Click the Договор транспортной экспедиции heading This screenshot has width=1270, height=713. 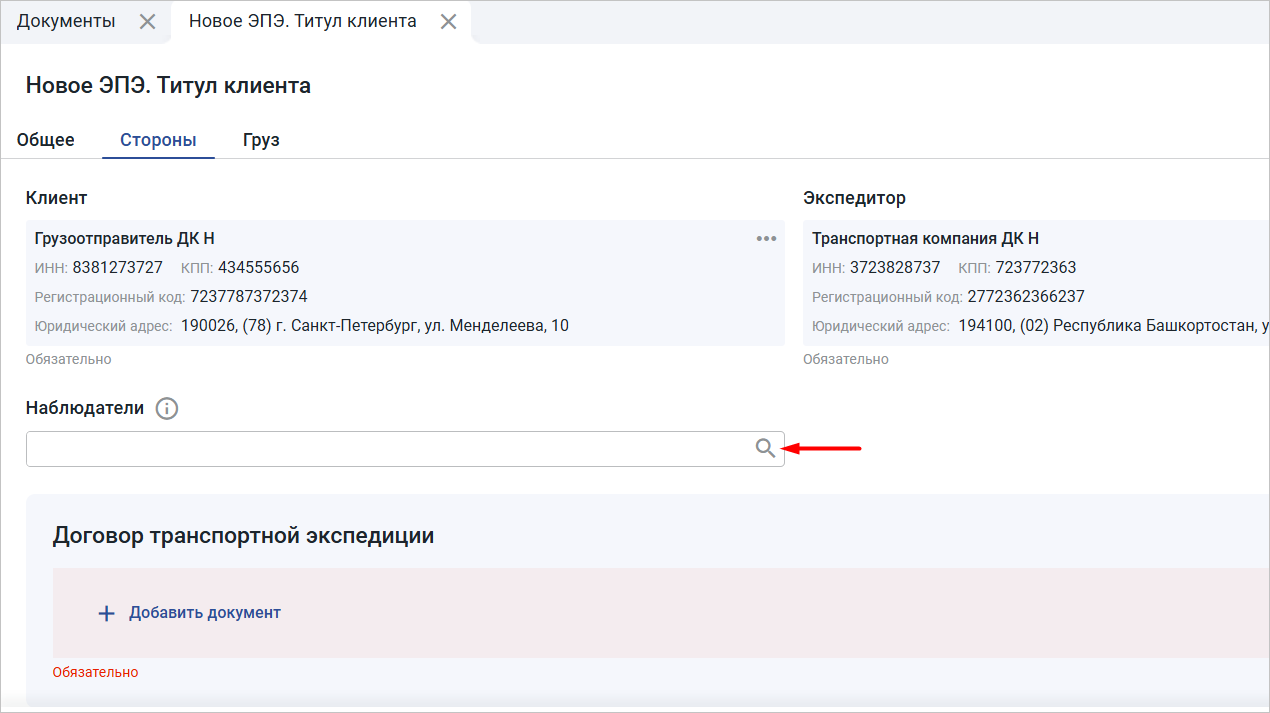click(x=243, y=536)
